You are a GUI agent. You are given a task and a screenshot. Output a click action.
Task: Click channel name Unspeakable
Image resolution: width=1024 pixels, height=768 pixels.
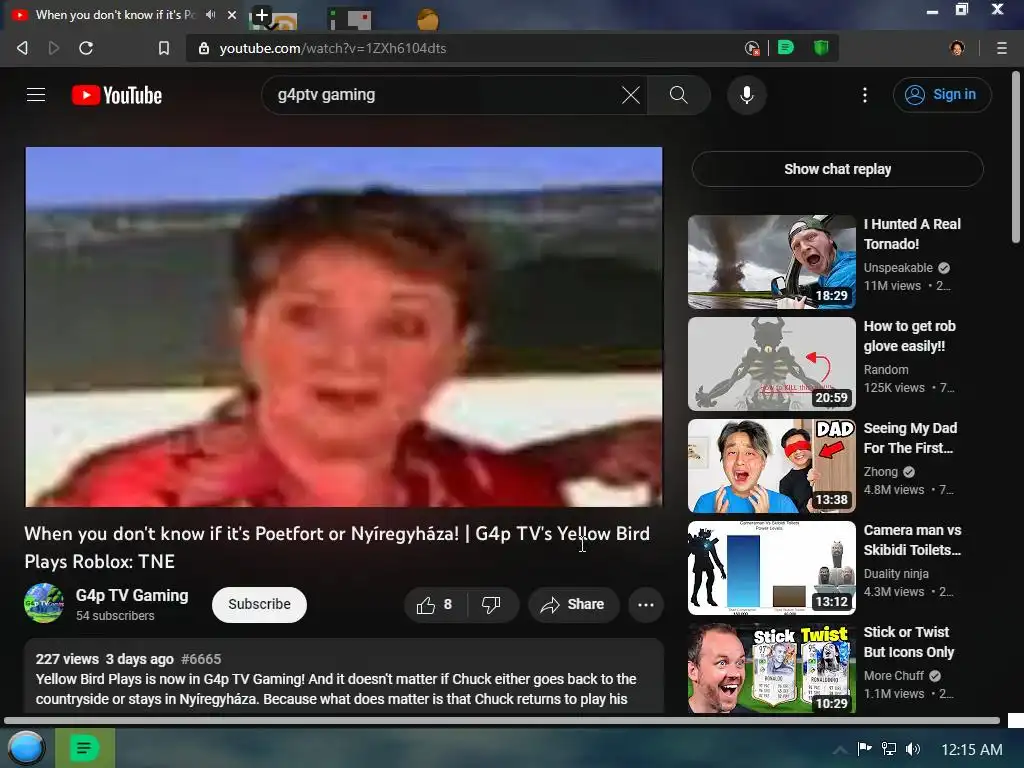pyautogui.click(x=898, y=268)
